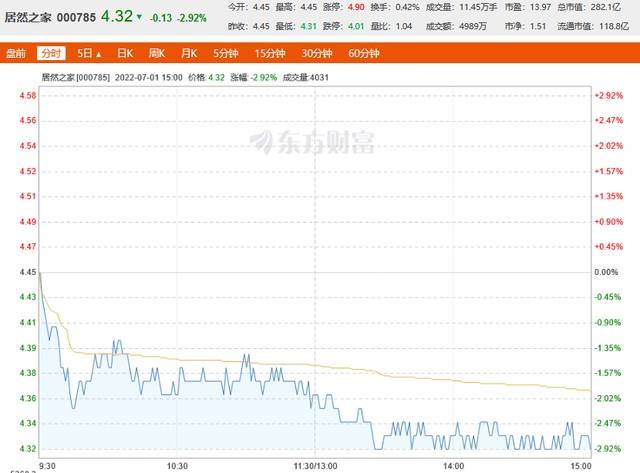Click the current price 4.32 in header
The image size is (640, 473).
(117, 16)
